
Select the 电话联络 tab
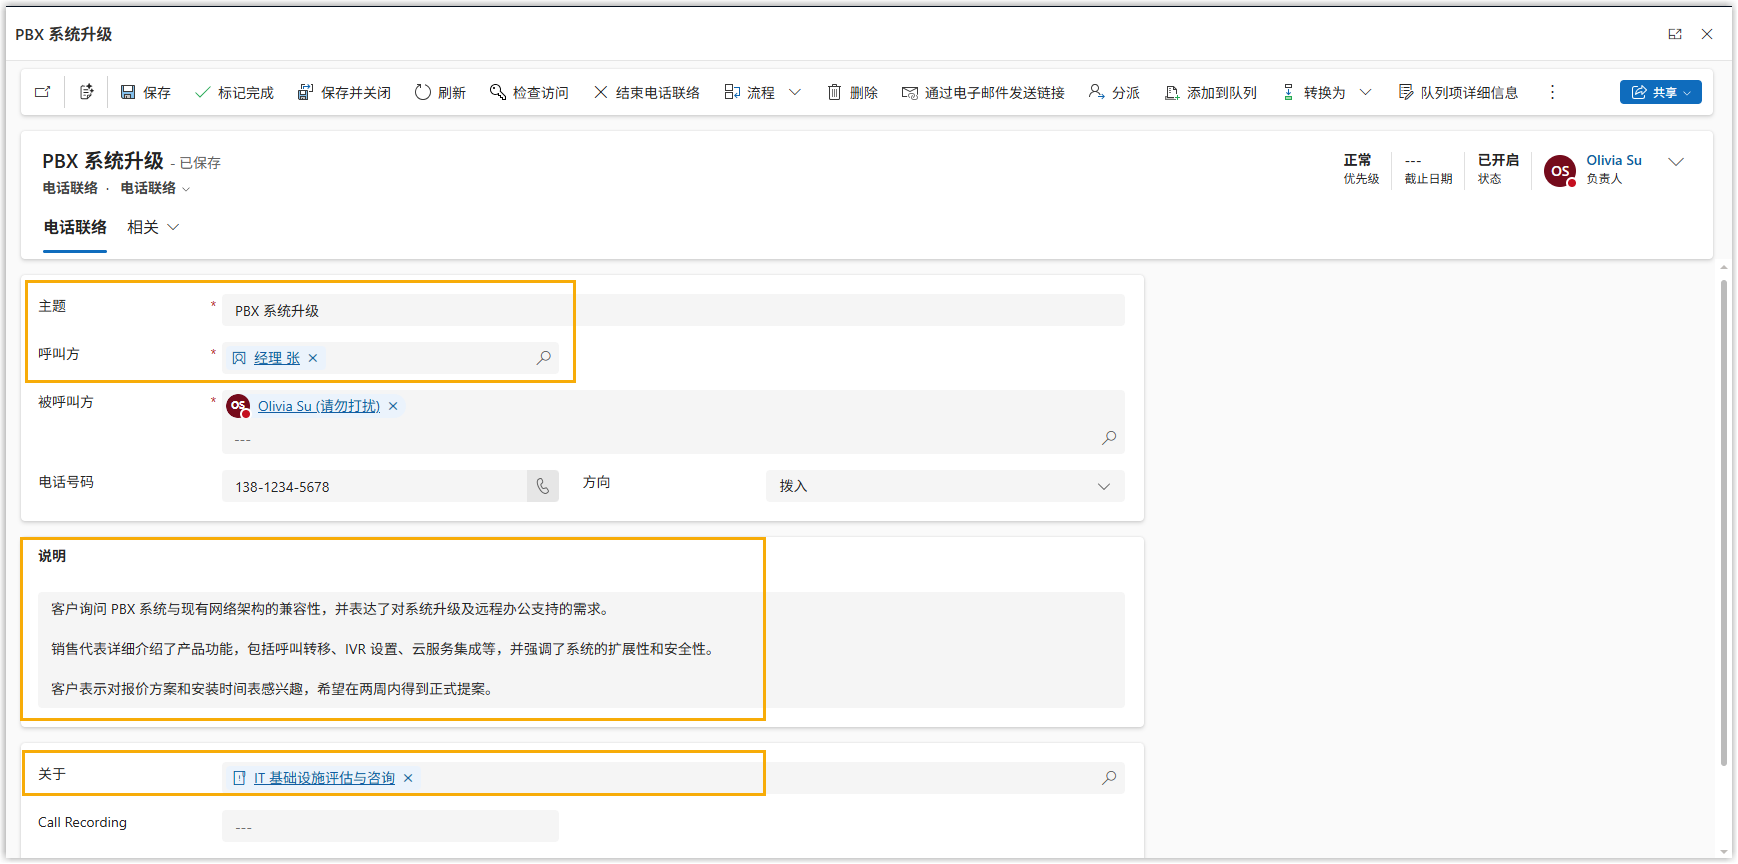coord(75,228)
